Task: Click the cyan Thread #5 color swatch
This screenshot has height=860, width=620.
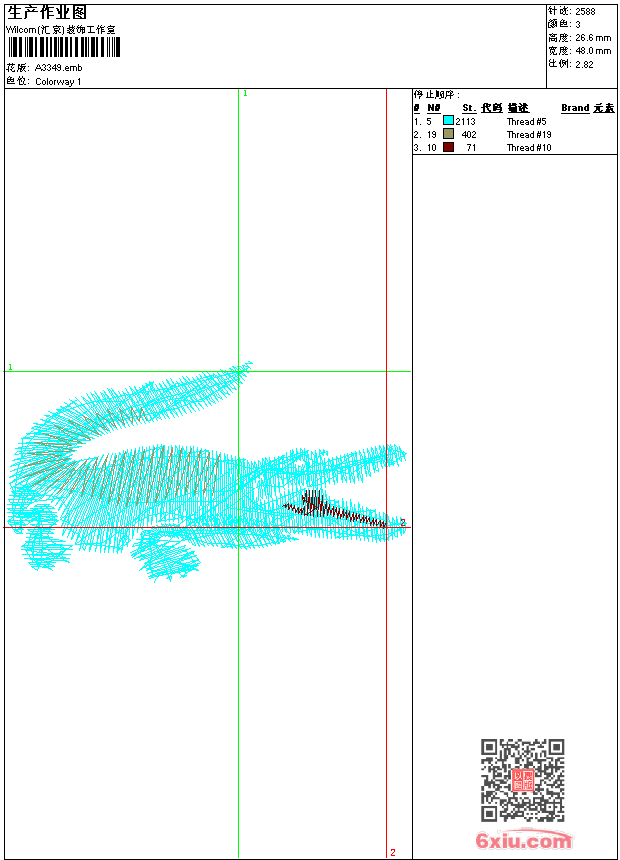Action: [x=448, y=121]
